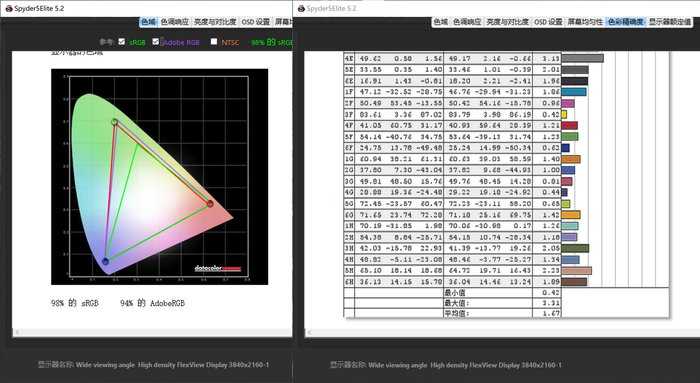
Task: Click the right window horizontal scrollbar left arrow
Action: tap(310, 332)
